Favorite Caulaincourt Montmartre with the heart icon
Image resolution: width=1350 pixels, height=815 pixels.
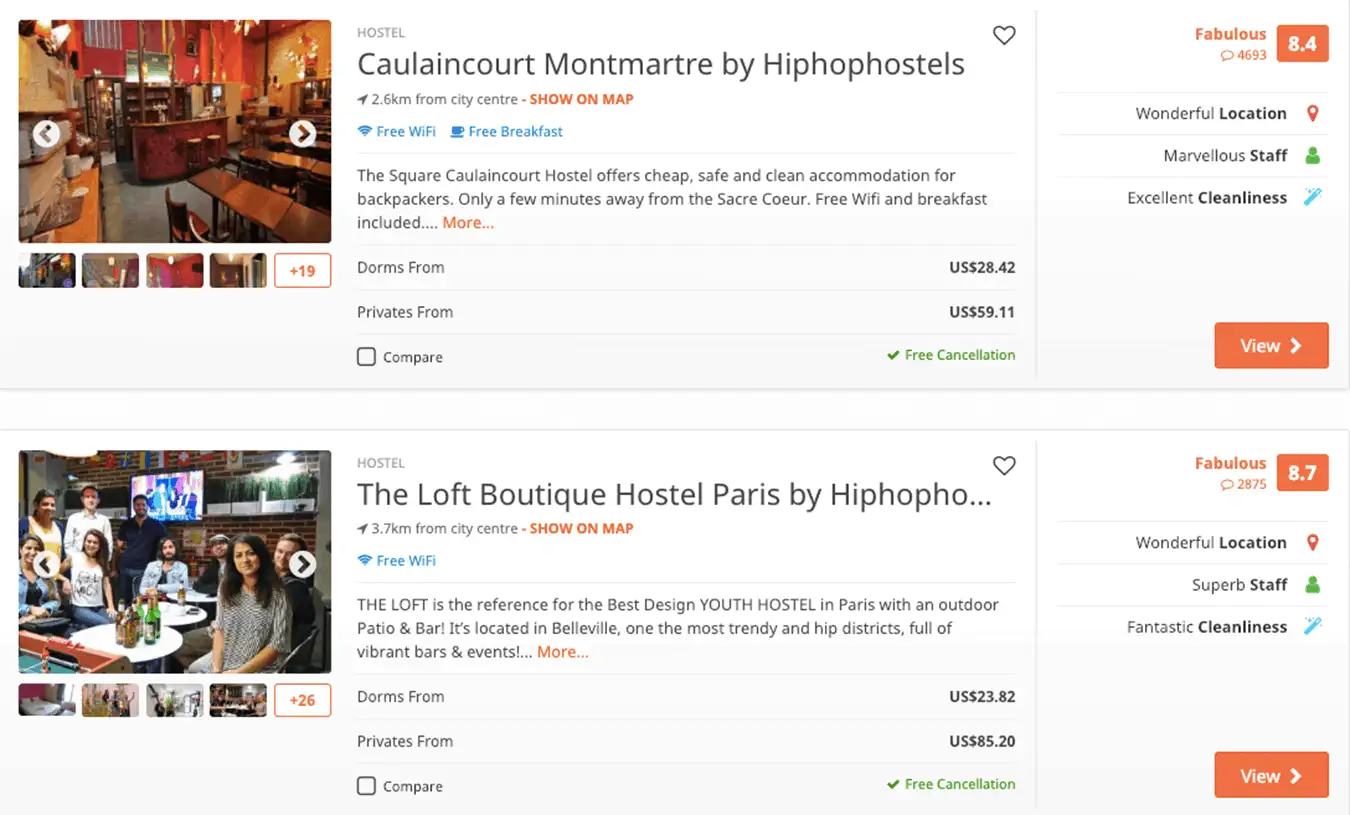click(x=1004, y=36)
